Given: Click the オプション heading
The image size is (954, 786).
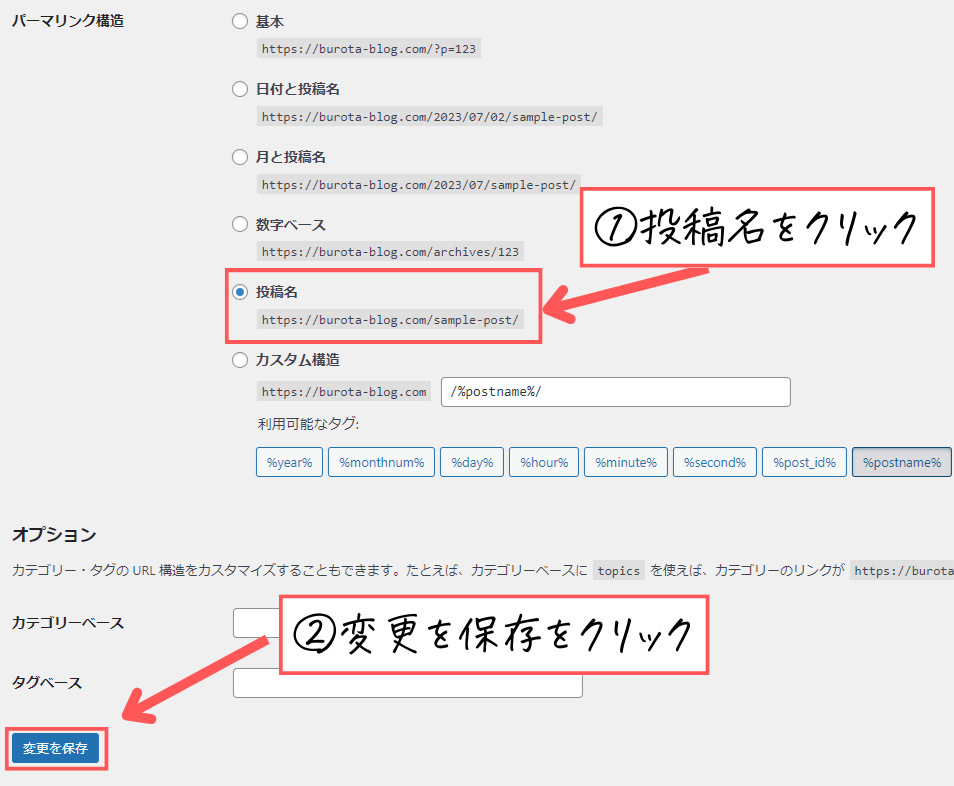Looking at the screenshot, I should coord(54,534).
